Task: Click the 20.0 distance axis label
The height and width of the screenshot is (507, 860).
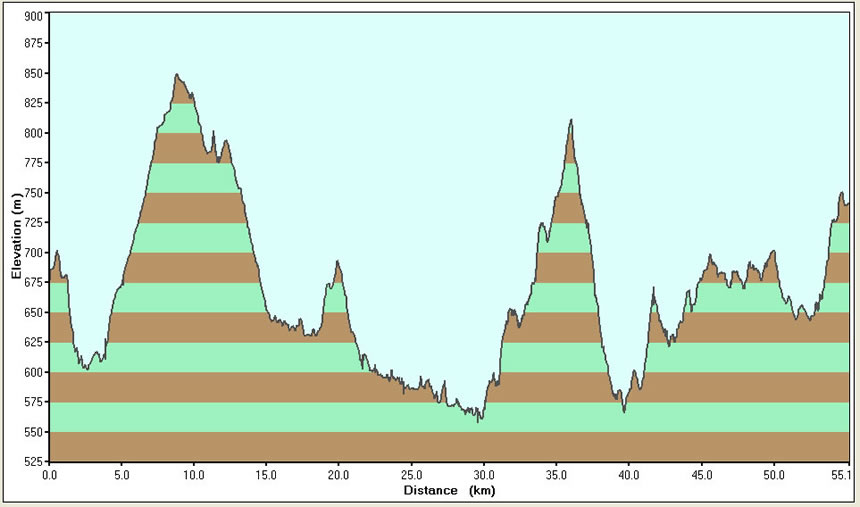Action: tap(338, 475)
